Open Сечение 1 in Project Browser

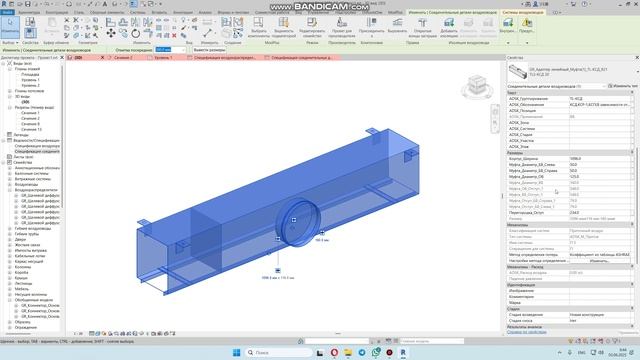pos(30,113)
